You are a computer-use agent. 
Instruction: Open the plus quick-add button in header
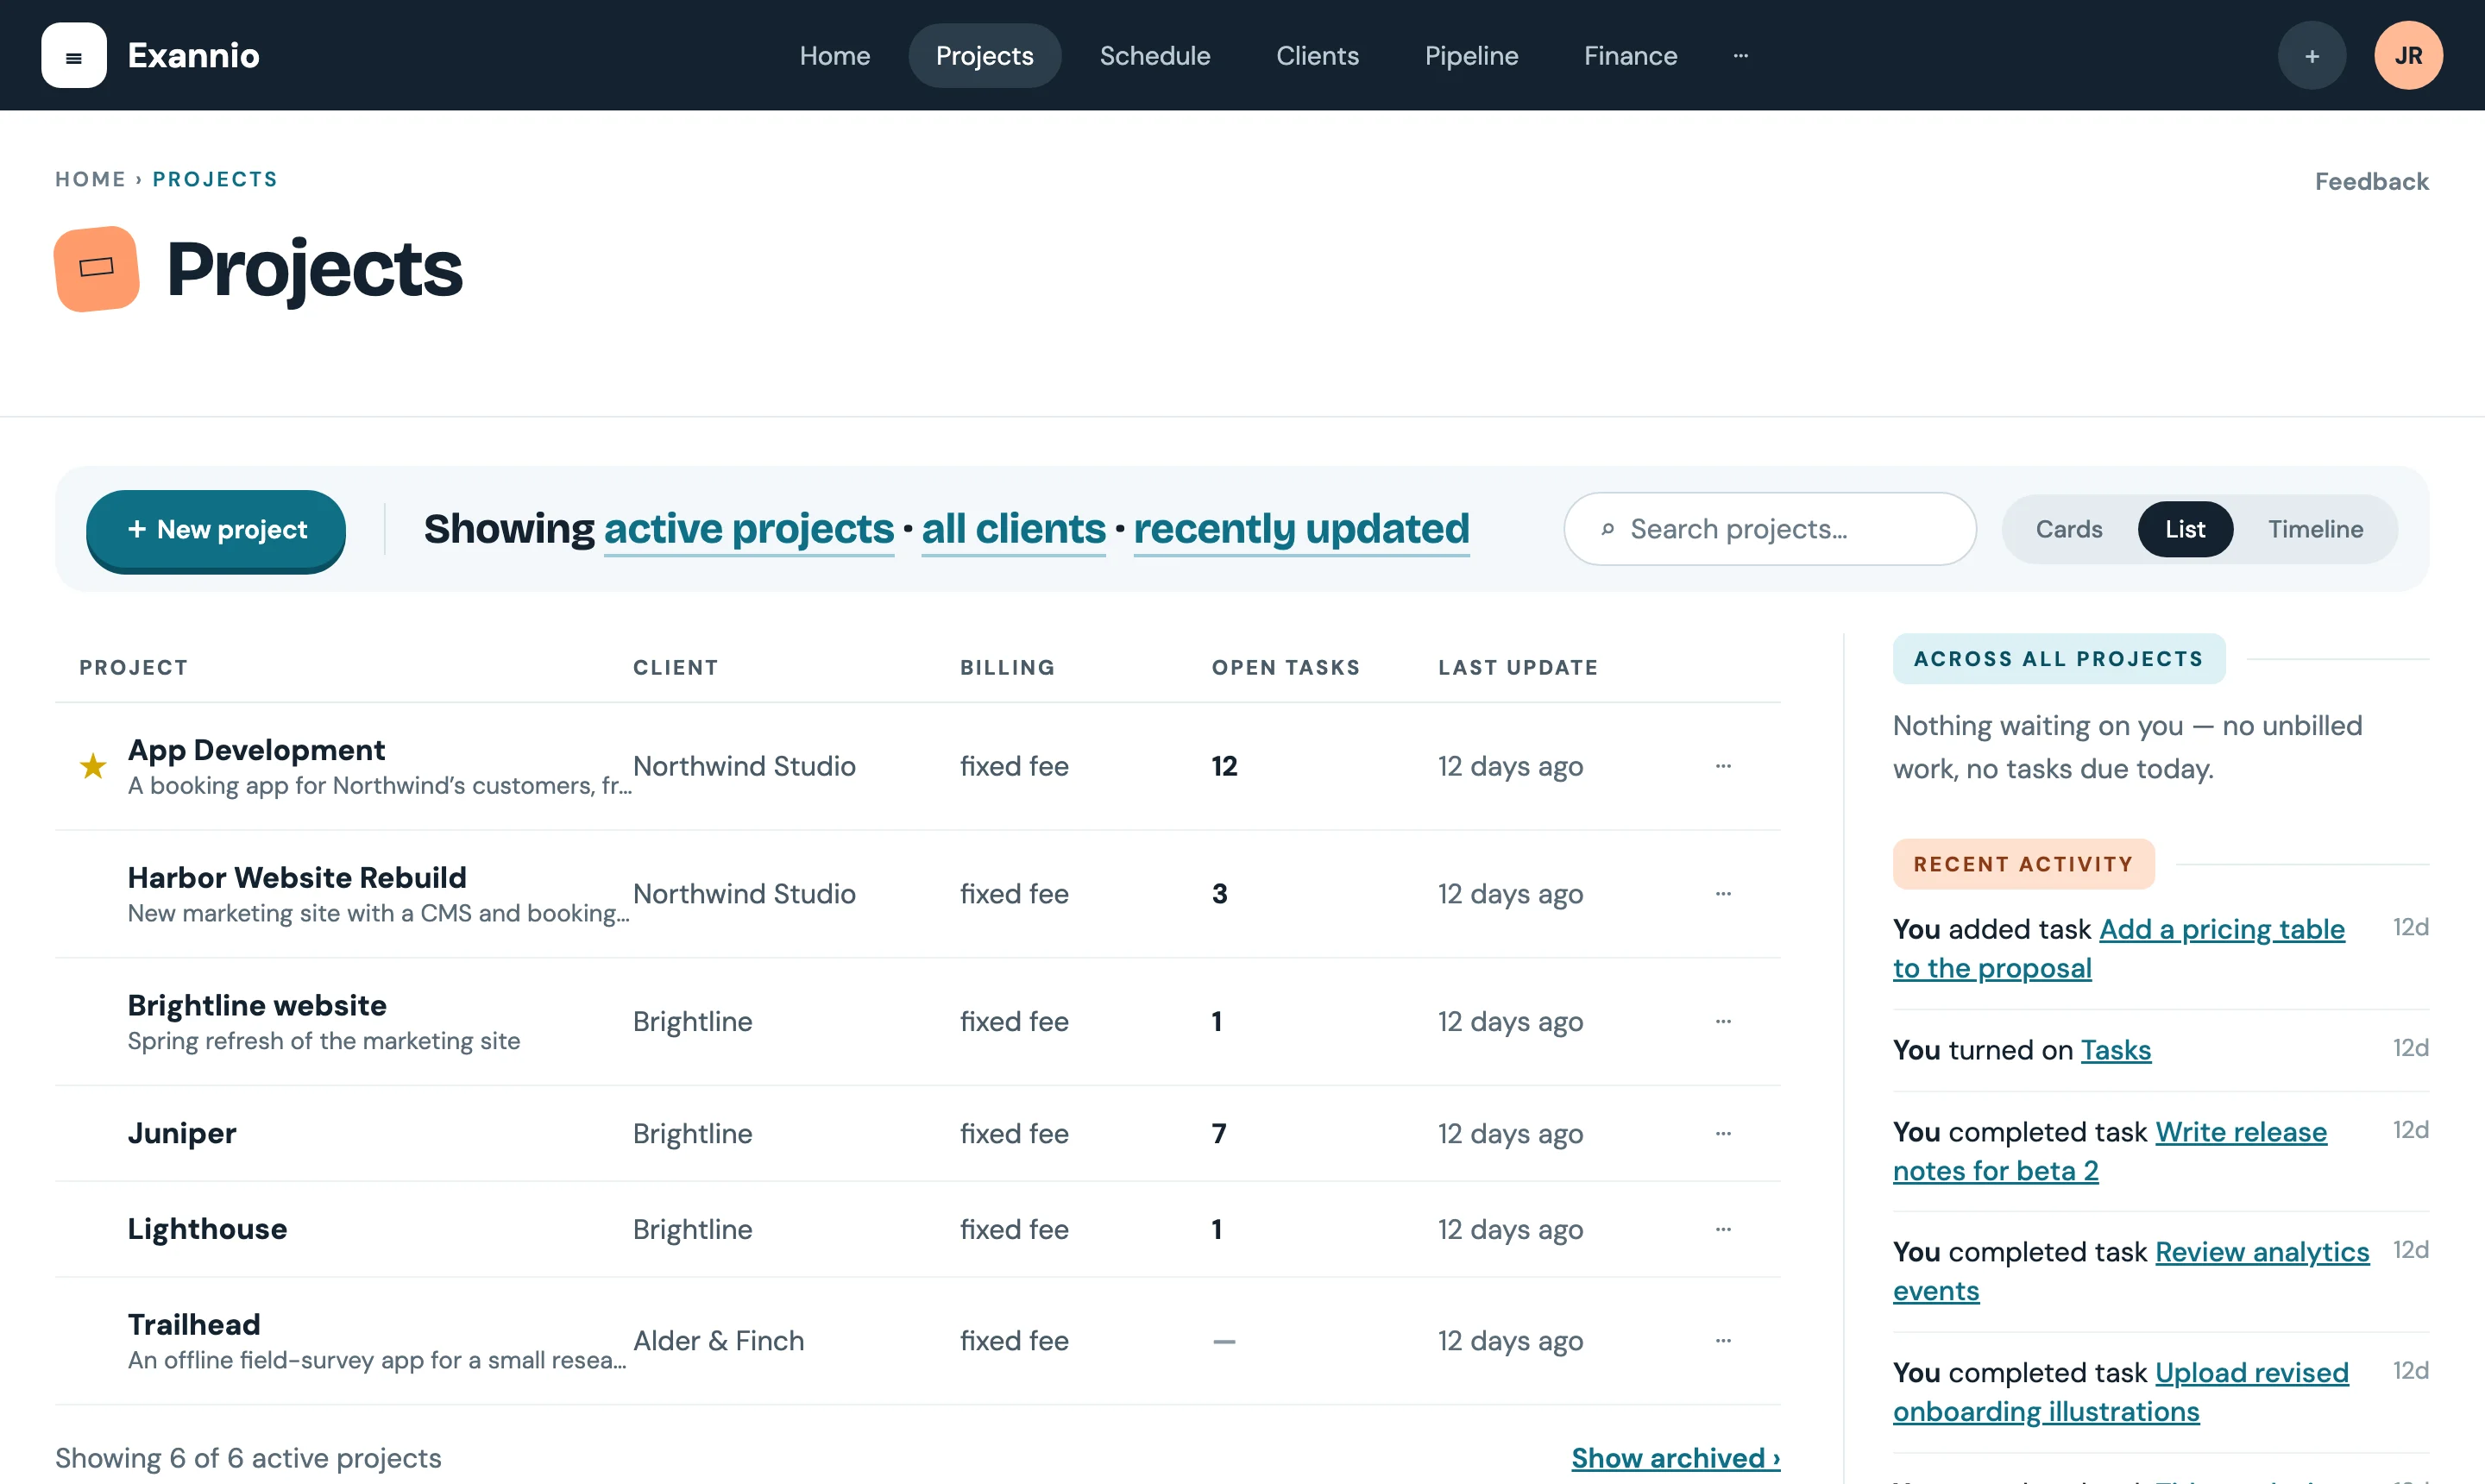[2311, 55]
